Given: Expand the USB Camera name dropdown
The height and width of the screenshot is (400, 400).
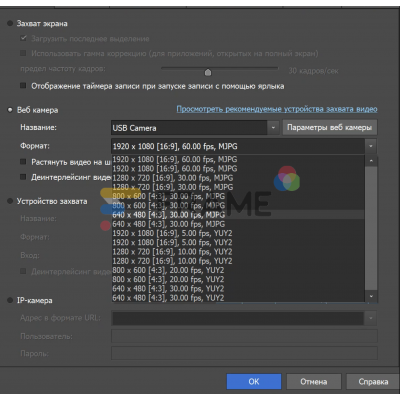Looking at the screenshot, I should click(x=273, y=128).
